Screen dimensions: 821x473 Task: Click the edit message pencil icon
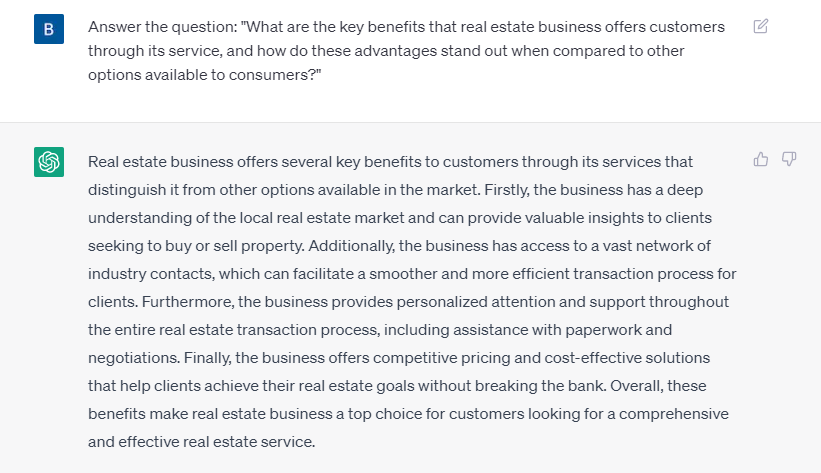761,26
